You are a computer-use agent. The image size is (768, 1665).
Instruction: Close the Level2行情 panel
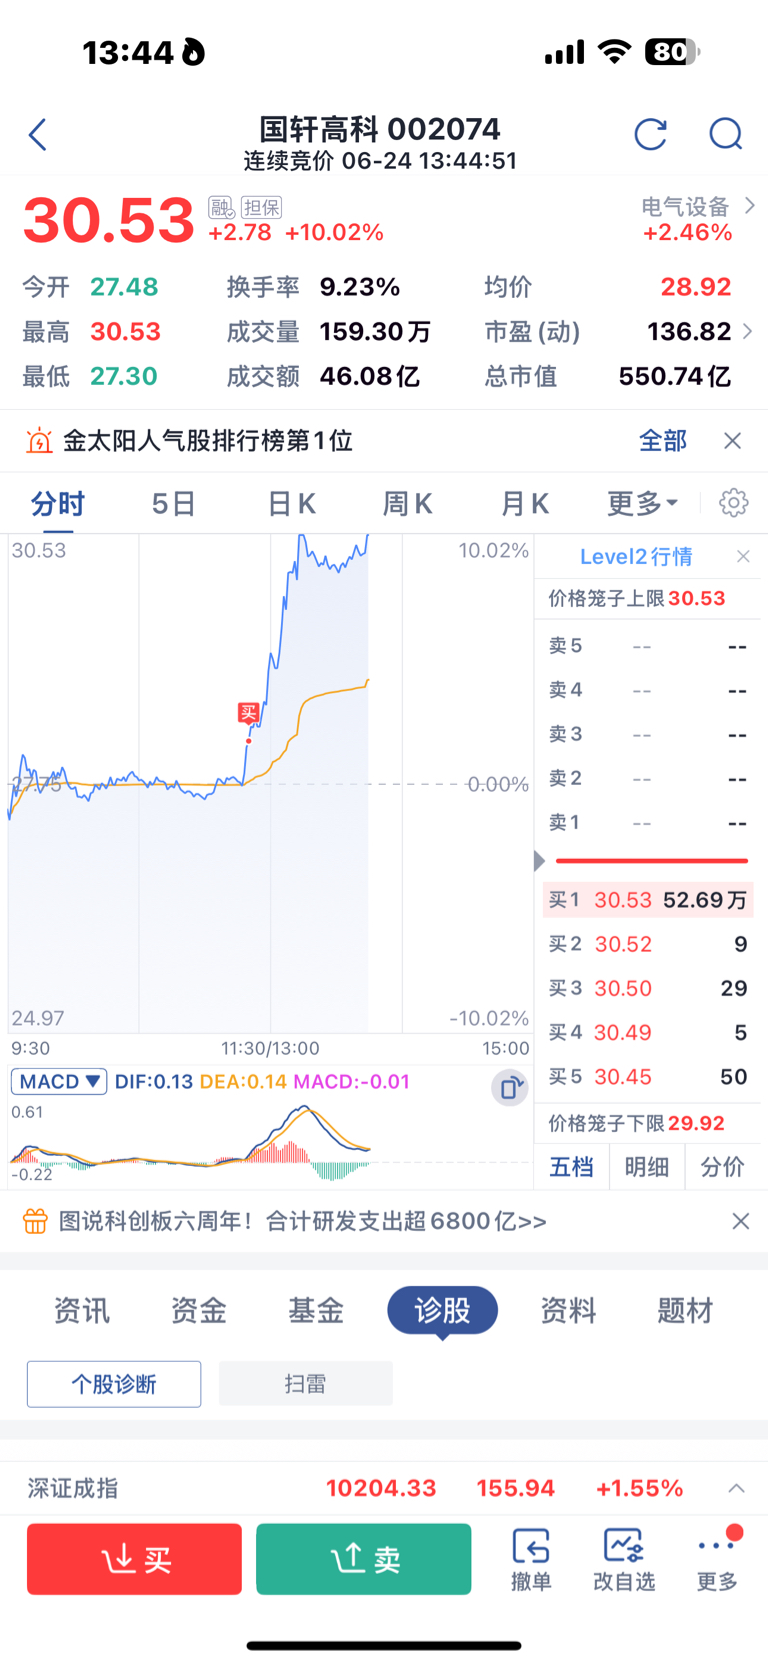743,557
